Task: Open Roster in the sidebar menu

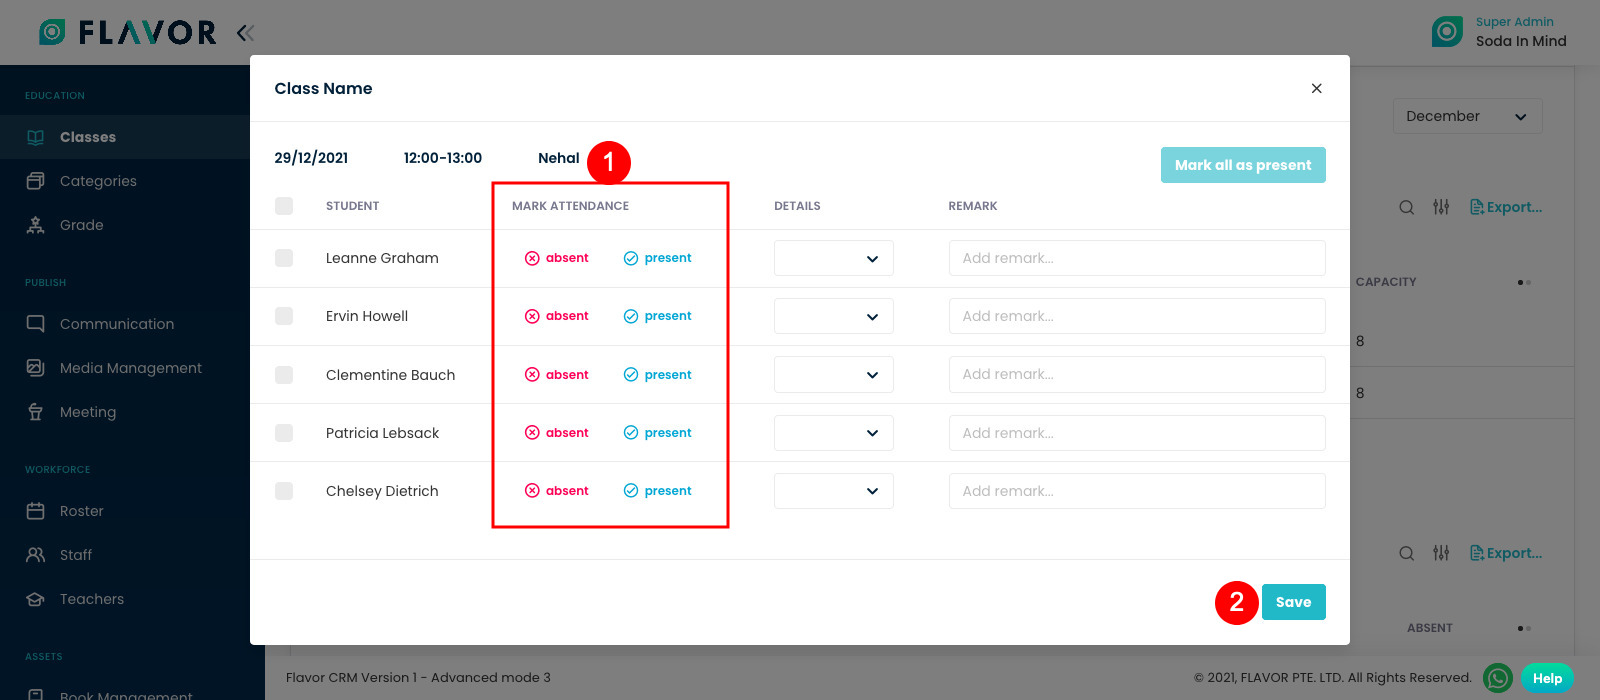Action: coord(82,511)
